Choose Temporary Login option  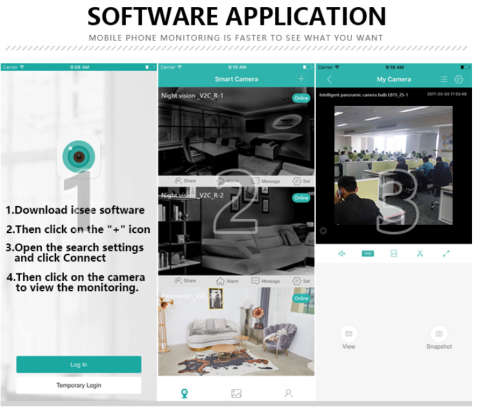pos(79,385)
